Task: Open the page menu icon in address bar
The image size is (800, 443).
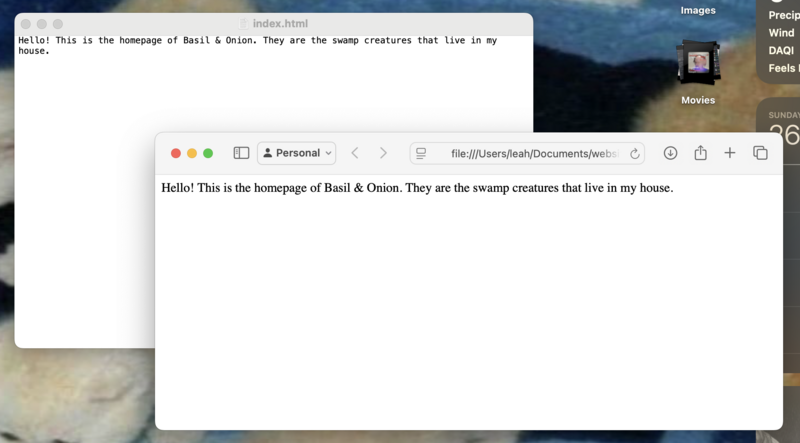Action: pos(421,153)
